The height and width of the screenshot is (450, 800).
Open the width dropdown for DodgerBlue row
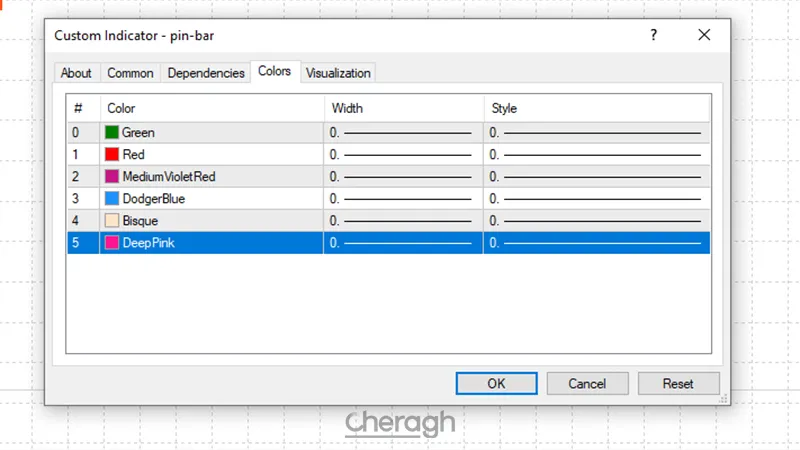[402, 198]
